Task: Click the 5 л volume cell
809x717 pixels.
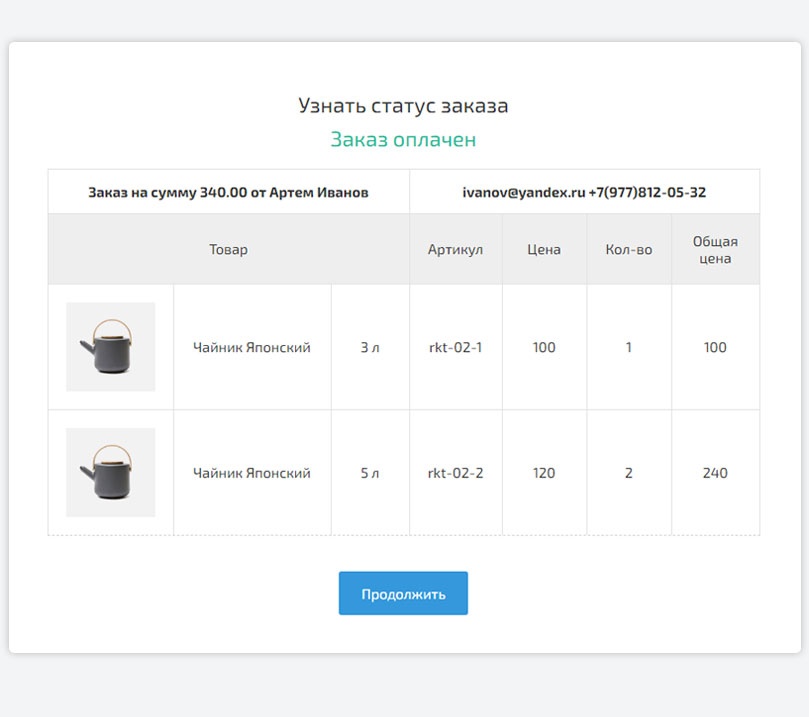Action: point(370,473)
